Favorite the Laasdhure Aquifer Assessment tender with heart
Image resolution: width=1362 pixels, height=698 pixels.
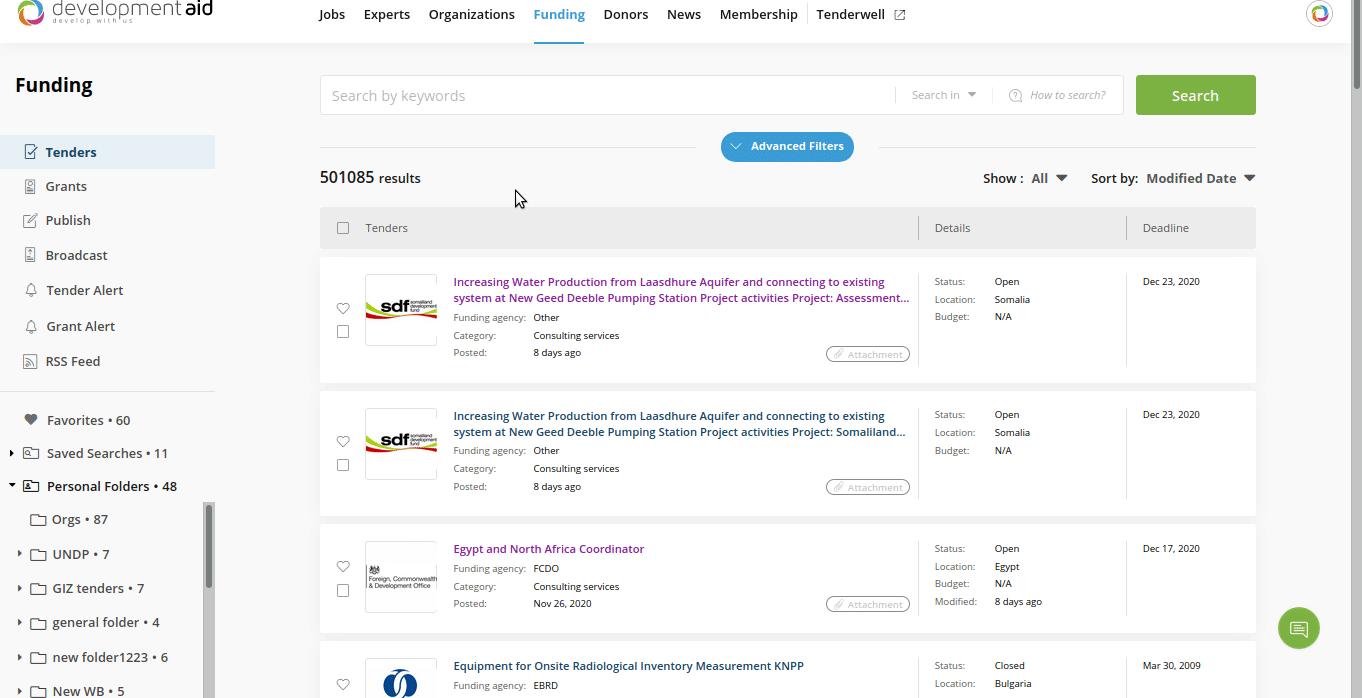point(343,309)
